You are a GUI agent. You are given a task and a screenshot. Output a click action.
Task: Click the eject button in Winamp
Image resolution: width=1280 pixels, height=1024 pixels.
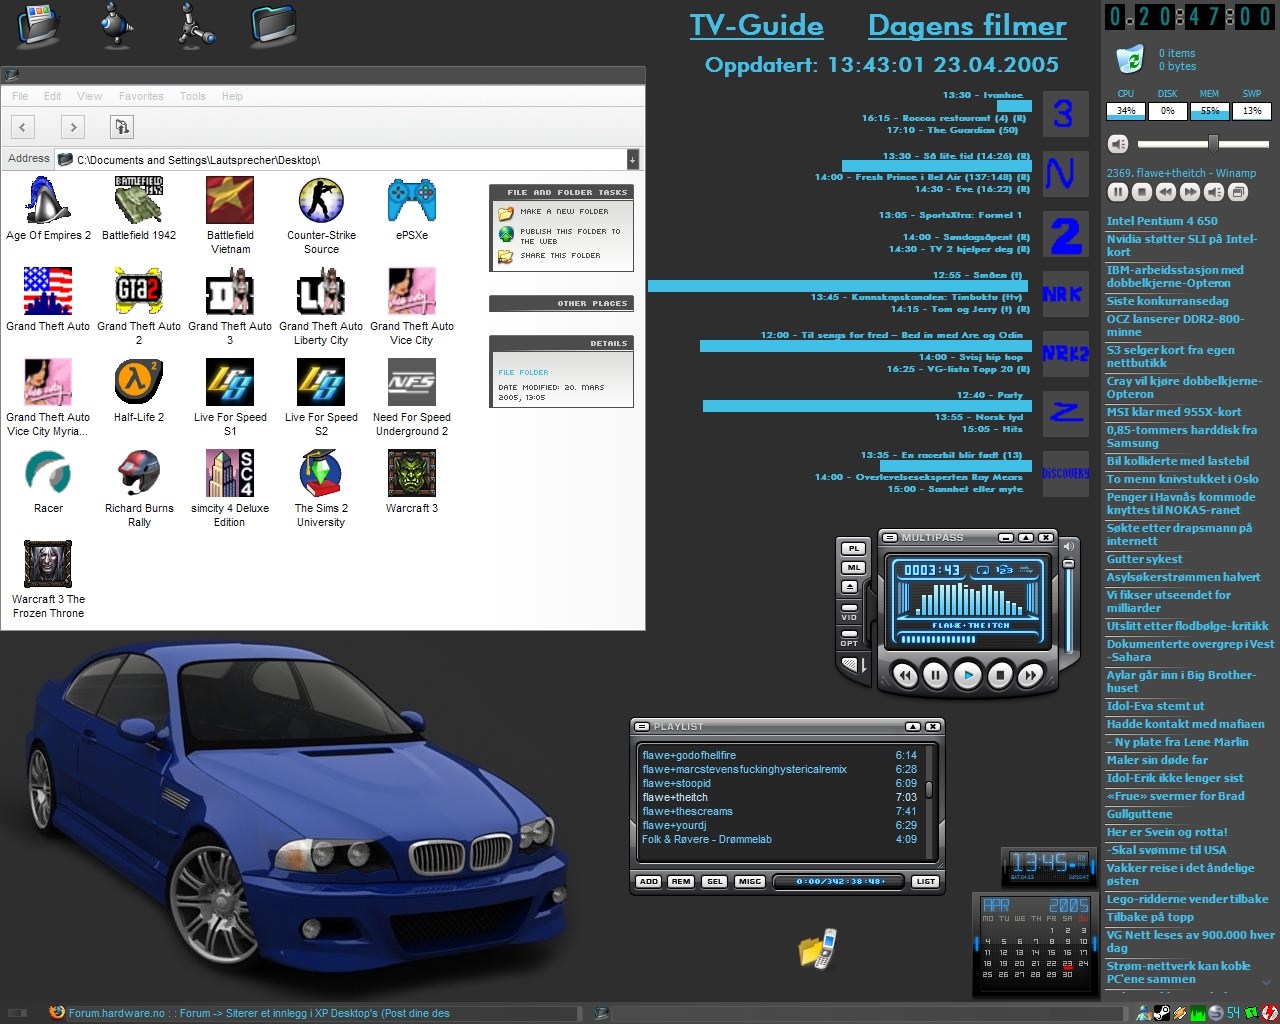850,587
